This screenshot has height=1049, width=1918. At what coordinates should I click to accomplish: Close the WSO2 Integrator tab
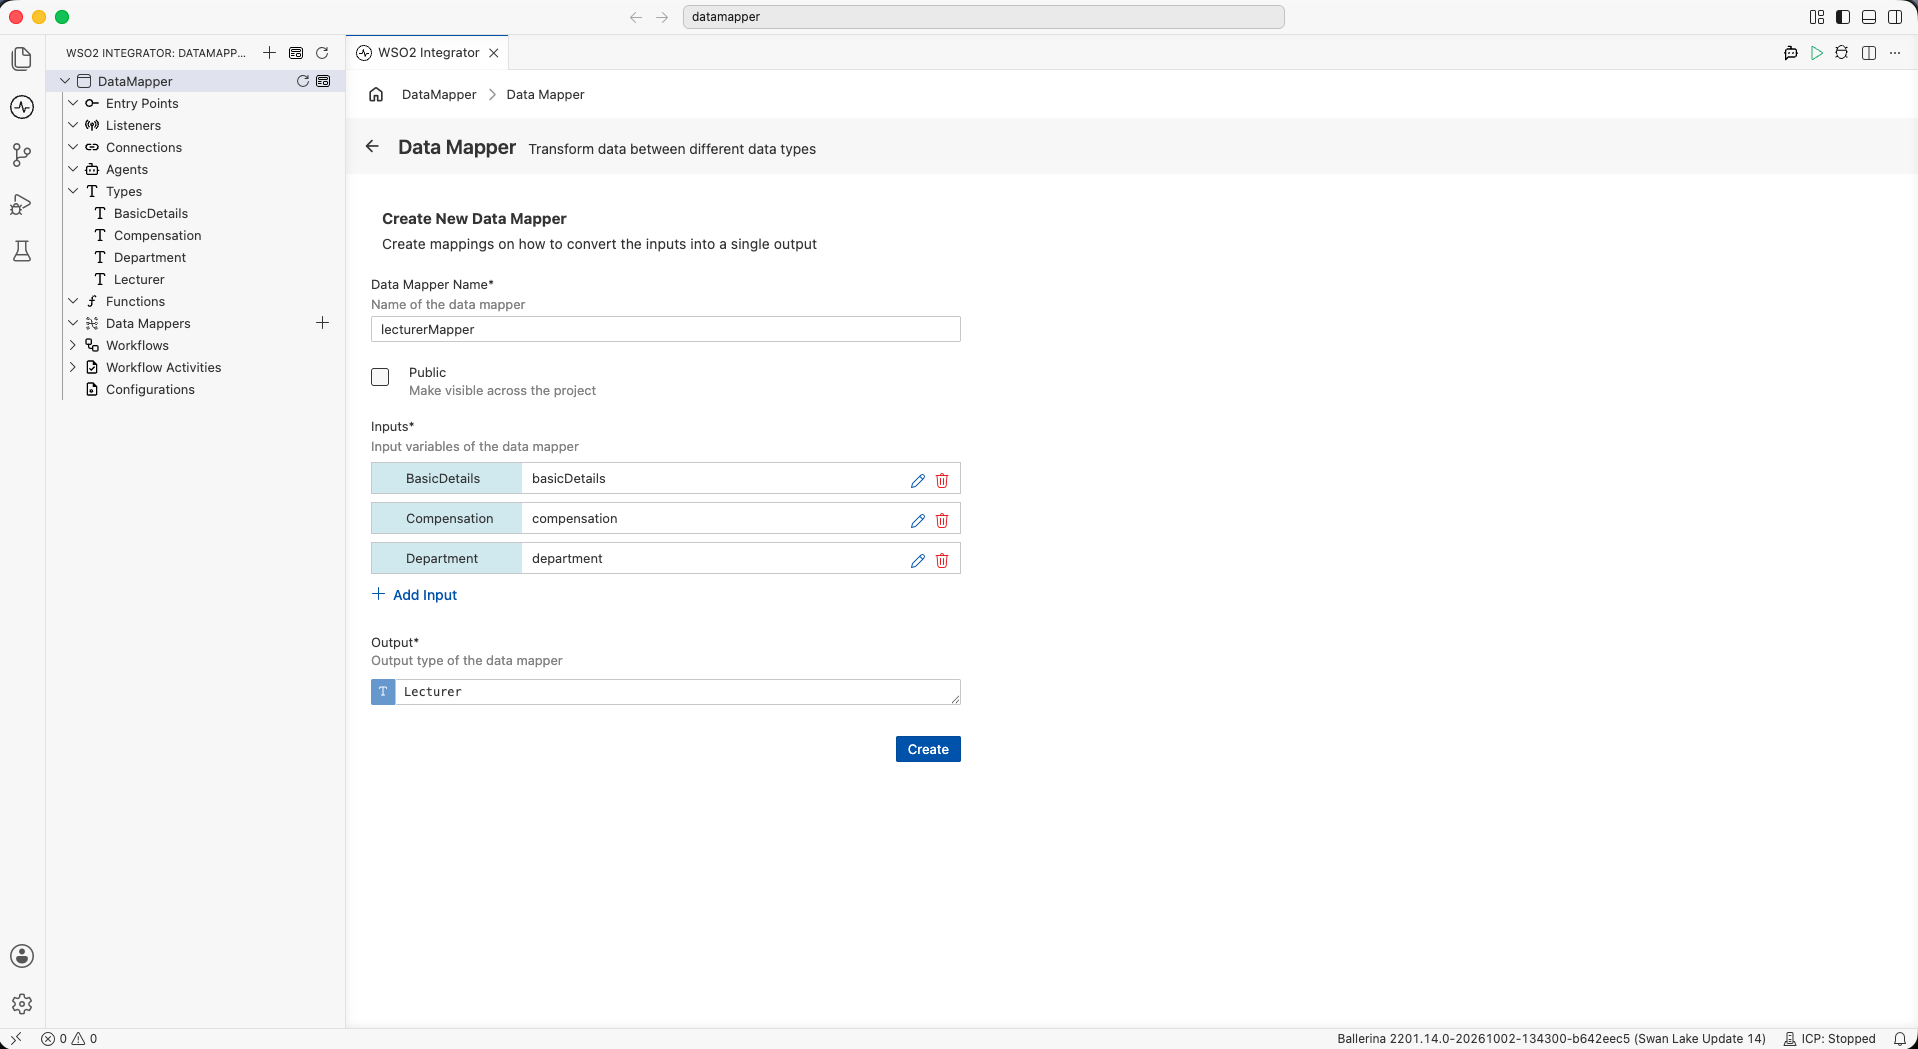click(494, 53)
